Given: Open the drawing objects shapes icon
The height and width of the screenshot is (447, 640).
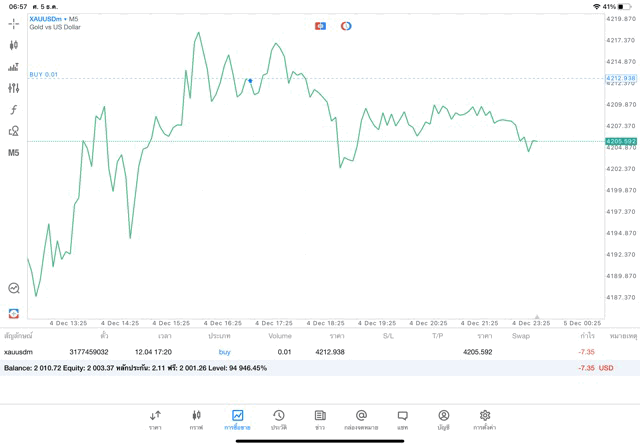Looking at the screenshot, I should pos(14,131).
